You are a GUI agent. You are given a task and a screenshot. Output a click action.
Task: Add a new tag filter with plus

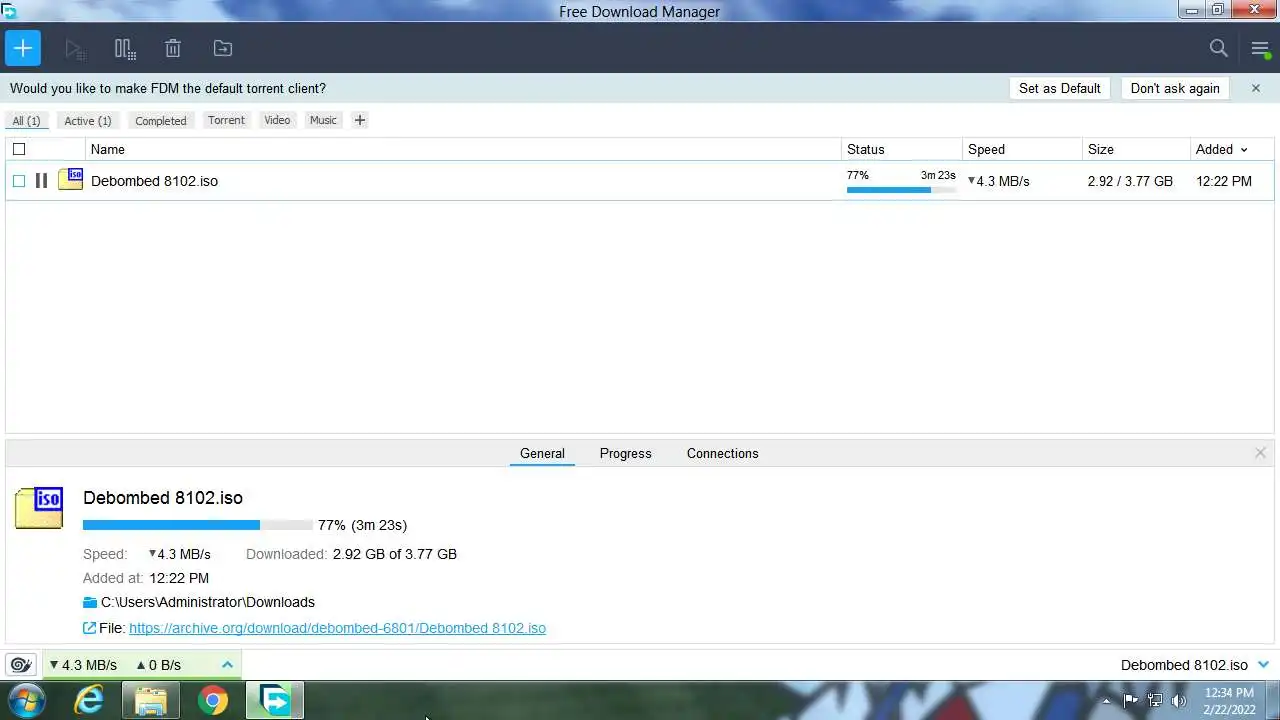click(x=360, y=120)
